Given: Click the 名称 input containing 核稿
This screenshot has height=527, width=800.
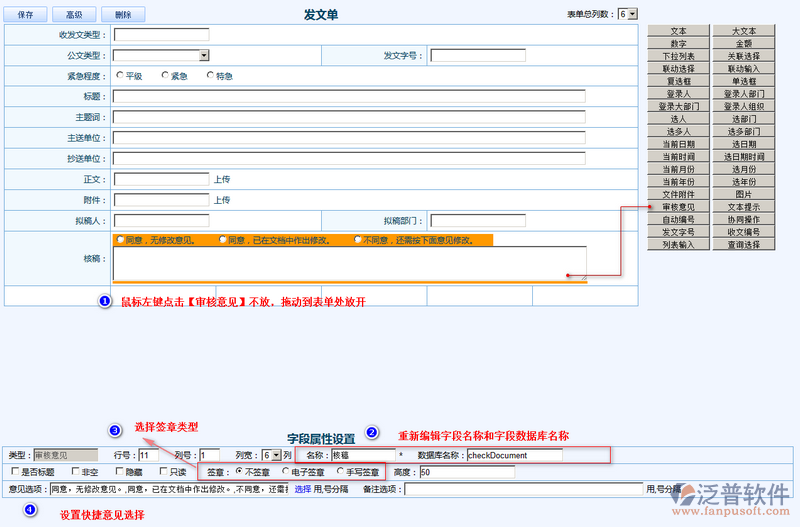Looking at the screenshot, I should 363,455.
